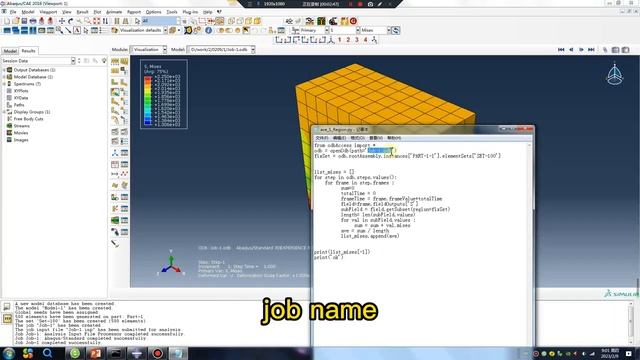The width and height of the screenshot is (640, 360).
Task: Open the Visualization defaults dropdown
Action: pyautogui.click(x=165, y=30)
